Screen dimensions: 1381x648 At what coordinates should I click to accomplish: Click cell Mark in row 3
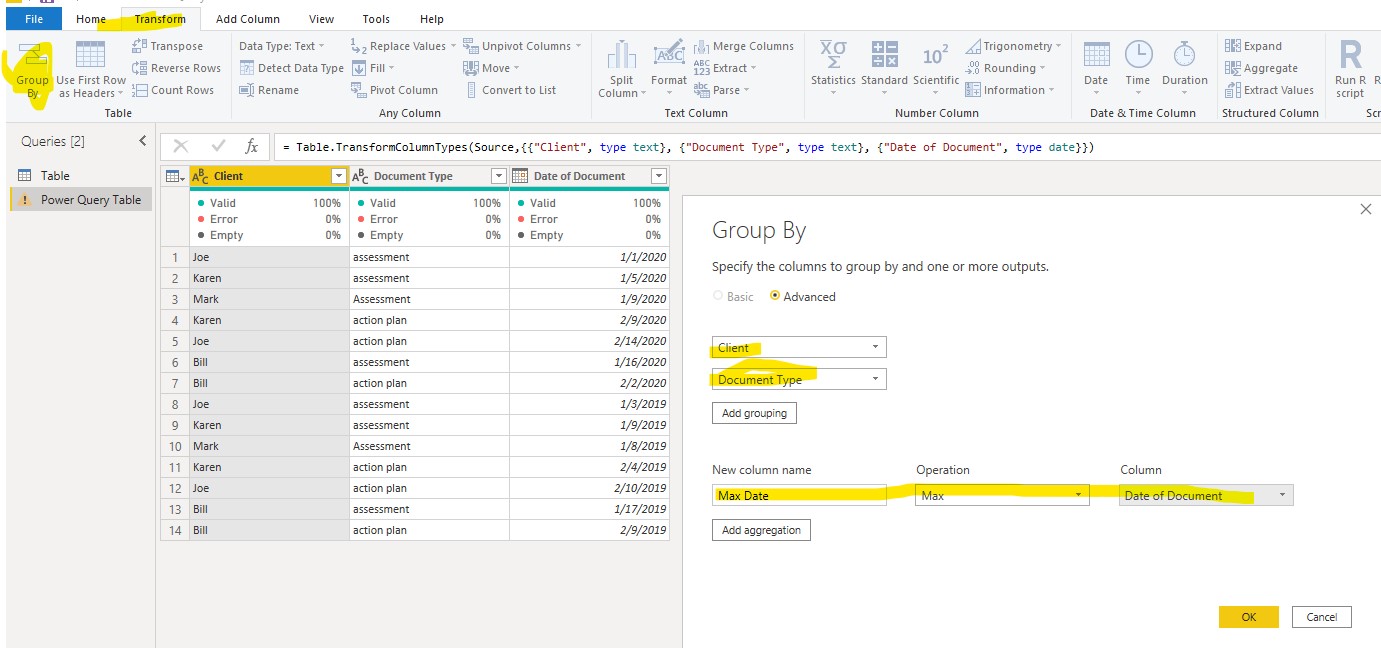click(x=268, y=299)
